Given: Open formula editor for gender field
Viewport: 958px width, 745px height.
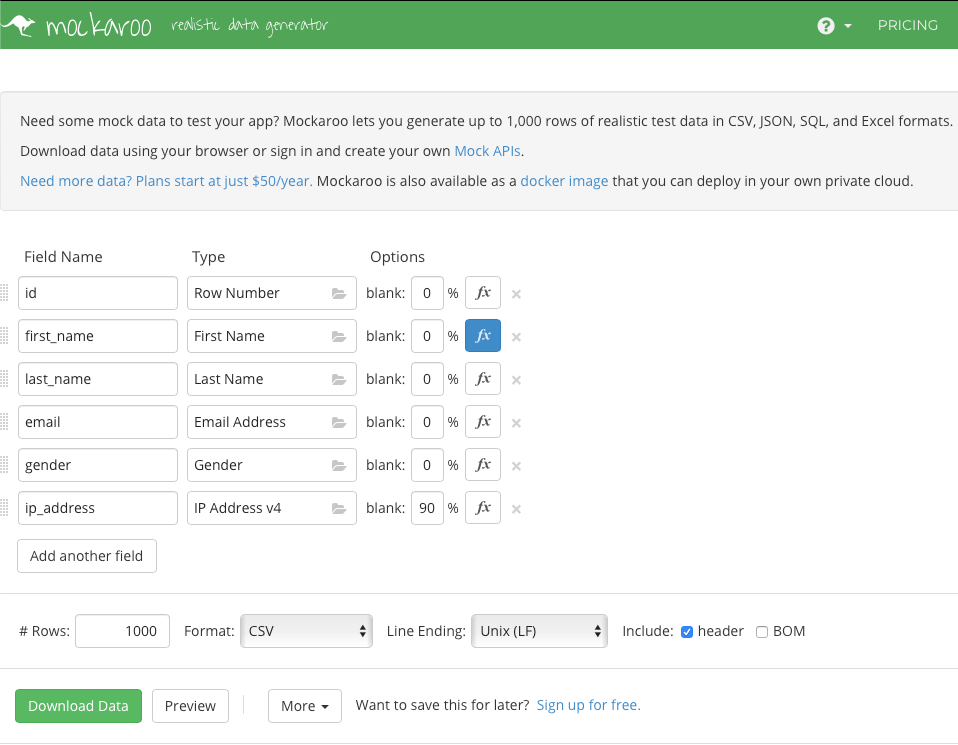Looking at the screenshot, I should click(483, 464).
